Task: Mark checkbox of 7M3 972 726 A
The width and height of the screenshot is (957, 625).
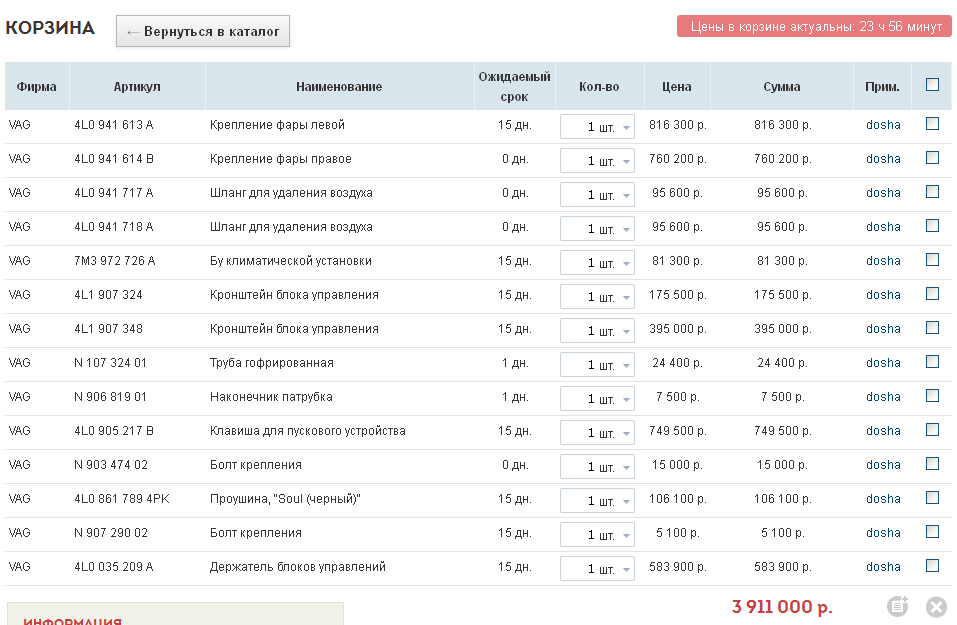Action: coord(932,260)
